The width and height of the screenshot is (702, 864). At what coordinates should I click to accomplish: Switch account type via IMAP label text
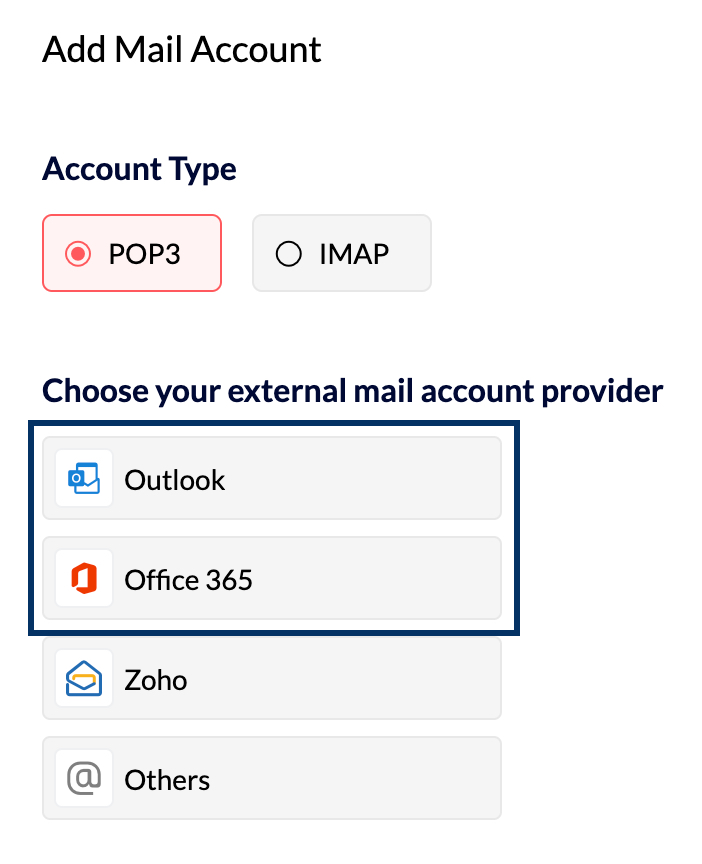353,254
